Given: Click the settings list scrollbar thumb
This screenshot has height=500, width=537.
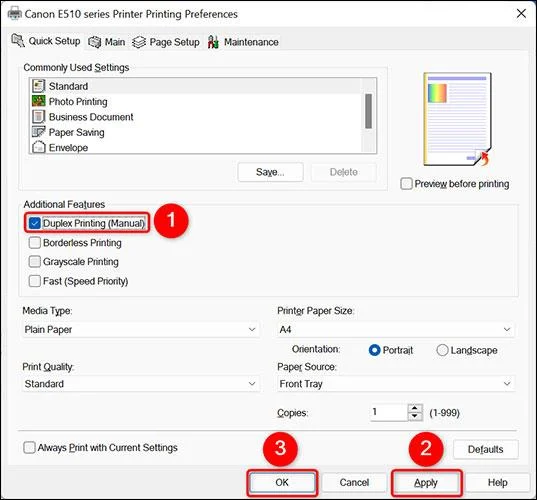Looking at the screenshot, I should coord(369,111).
